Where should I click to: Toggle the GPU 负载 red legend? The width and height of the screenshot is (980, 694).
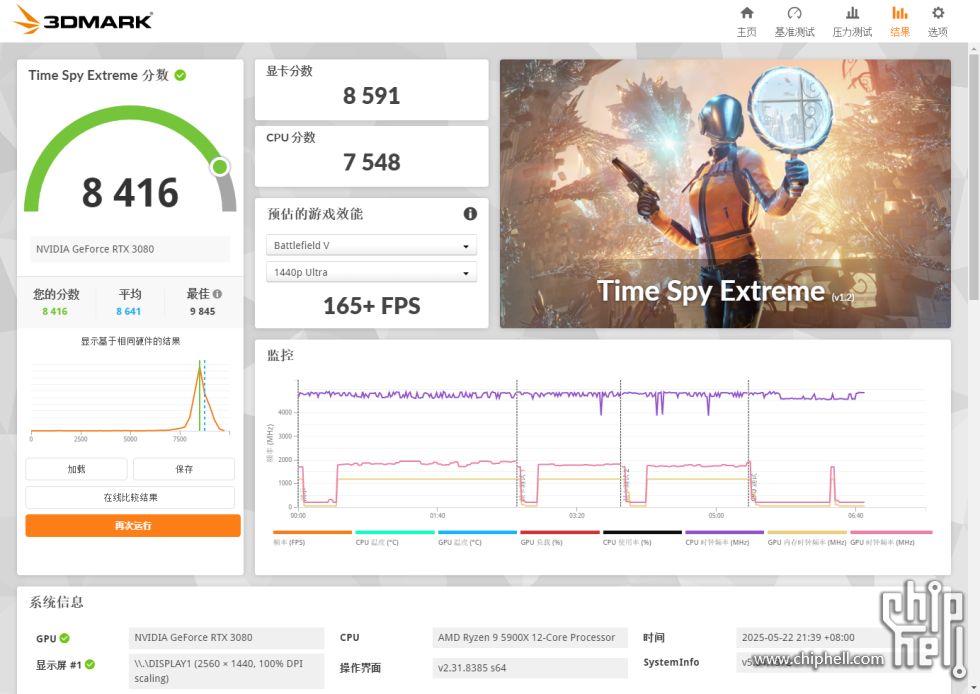(x=559, y=537)
